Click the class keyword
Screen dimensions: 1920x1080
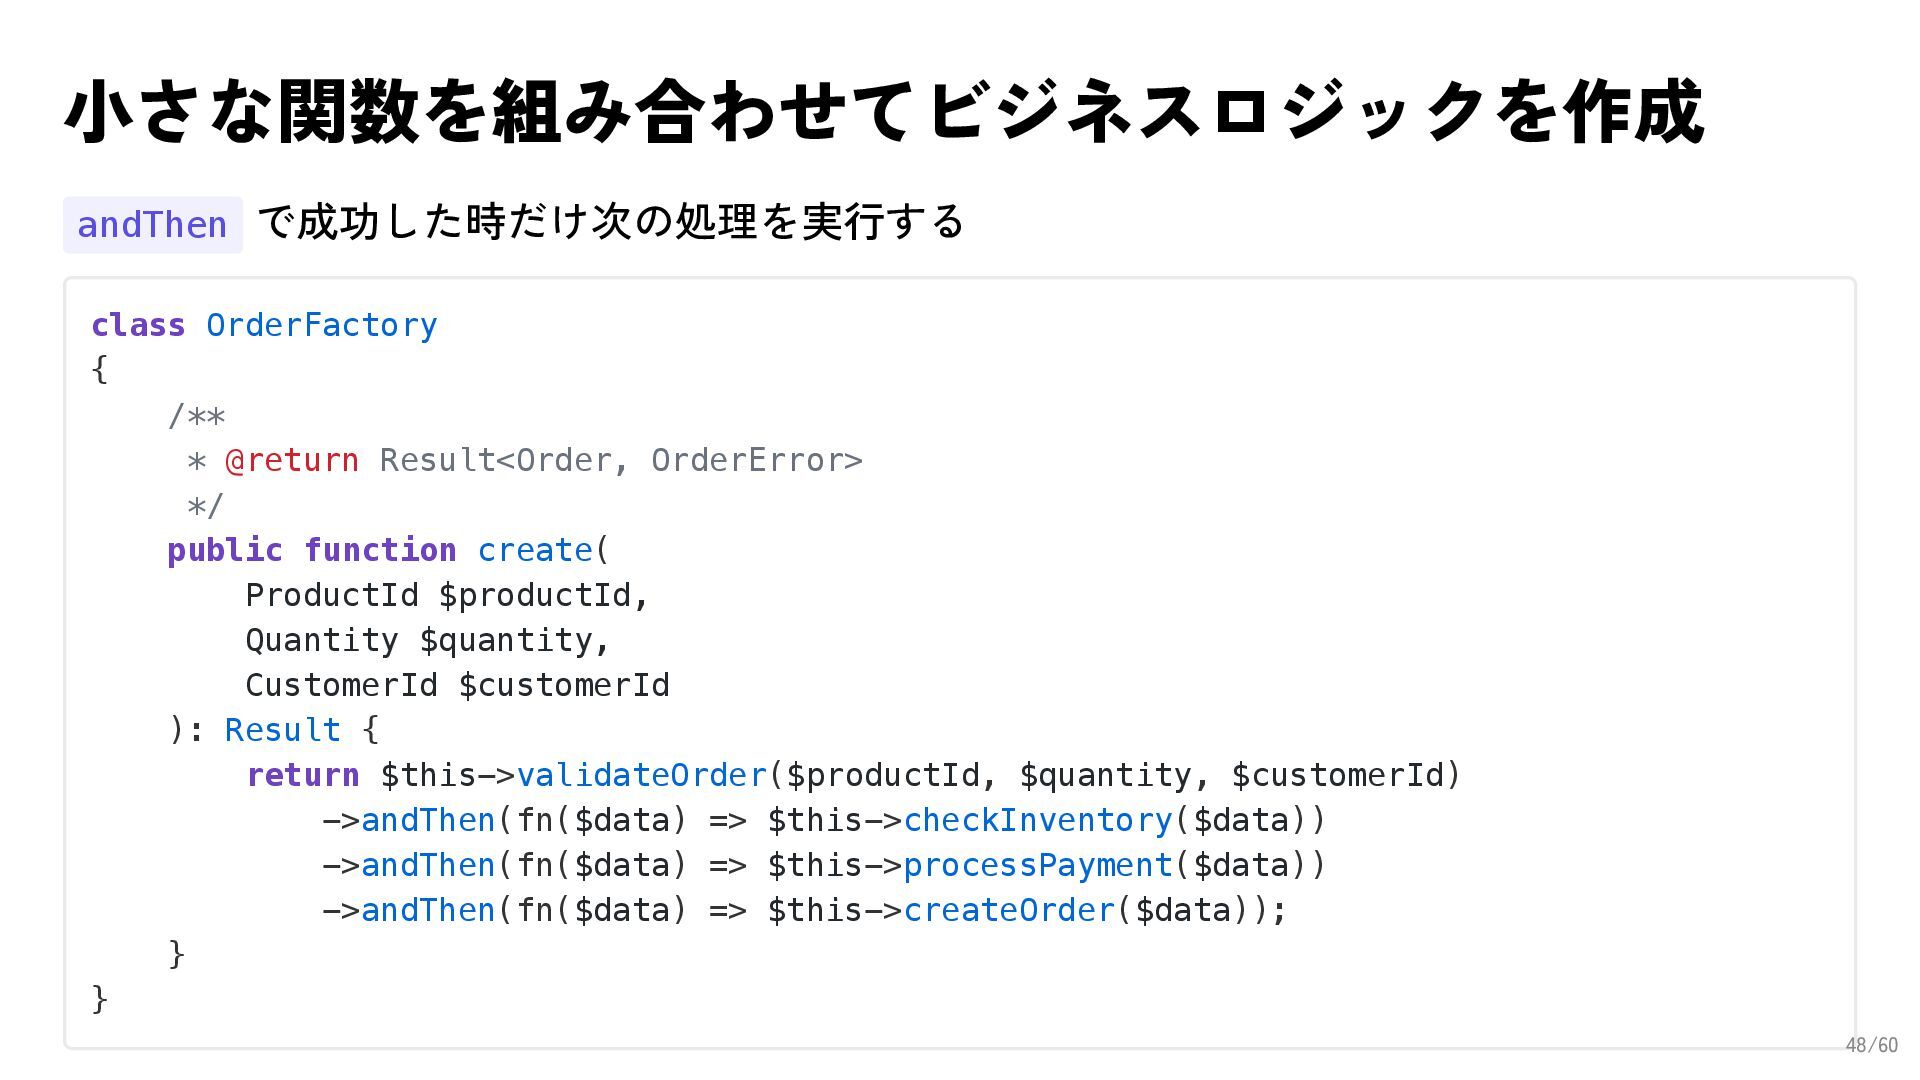click(x=138, y=325)
